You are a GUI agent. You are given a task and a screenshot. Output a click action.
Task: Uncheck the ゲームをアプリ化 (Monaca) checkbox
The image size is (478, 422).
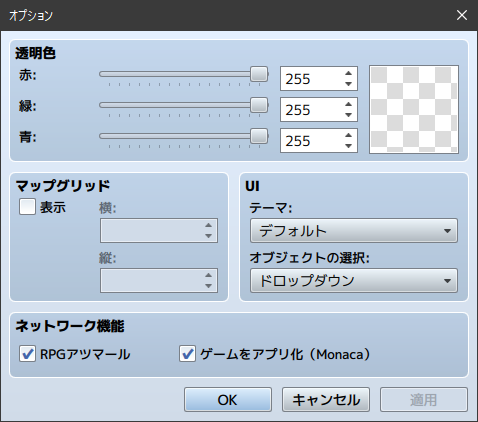187,354
